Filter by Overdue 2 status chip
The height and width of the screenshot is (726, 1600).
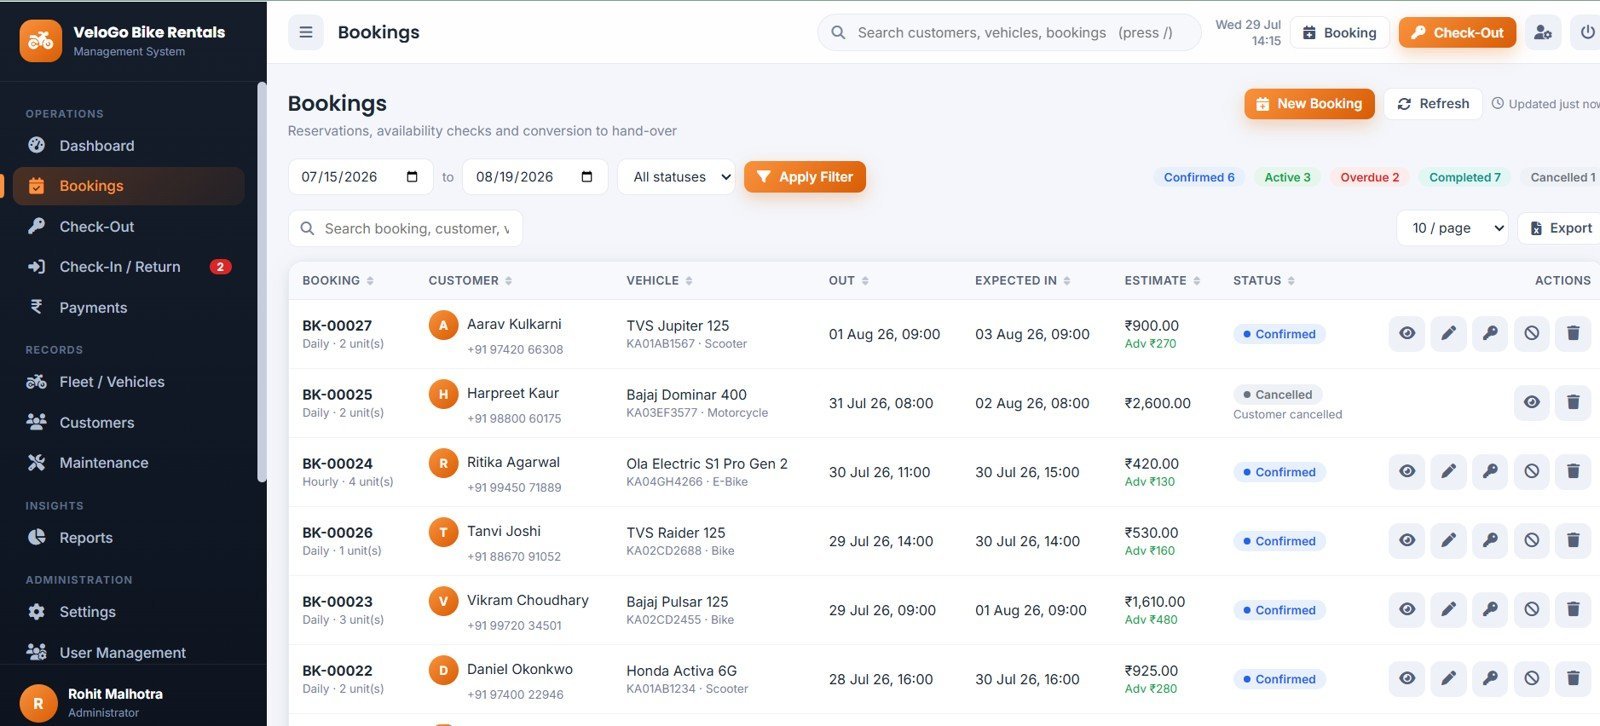click(x=1369, y=177)
